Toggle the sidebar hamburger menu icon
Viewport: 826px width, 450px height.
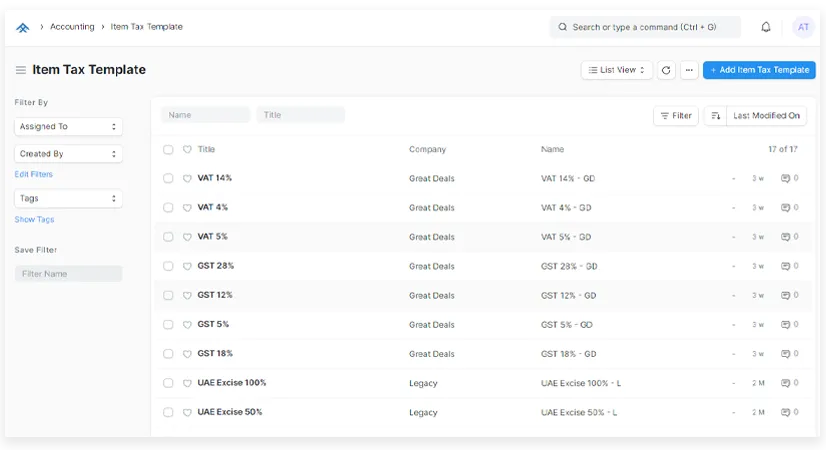[x=20, y=70]
